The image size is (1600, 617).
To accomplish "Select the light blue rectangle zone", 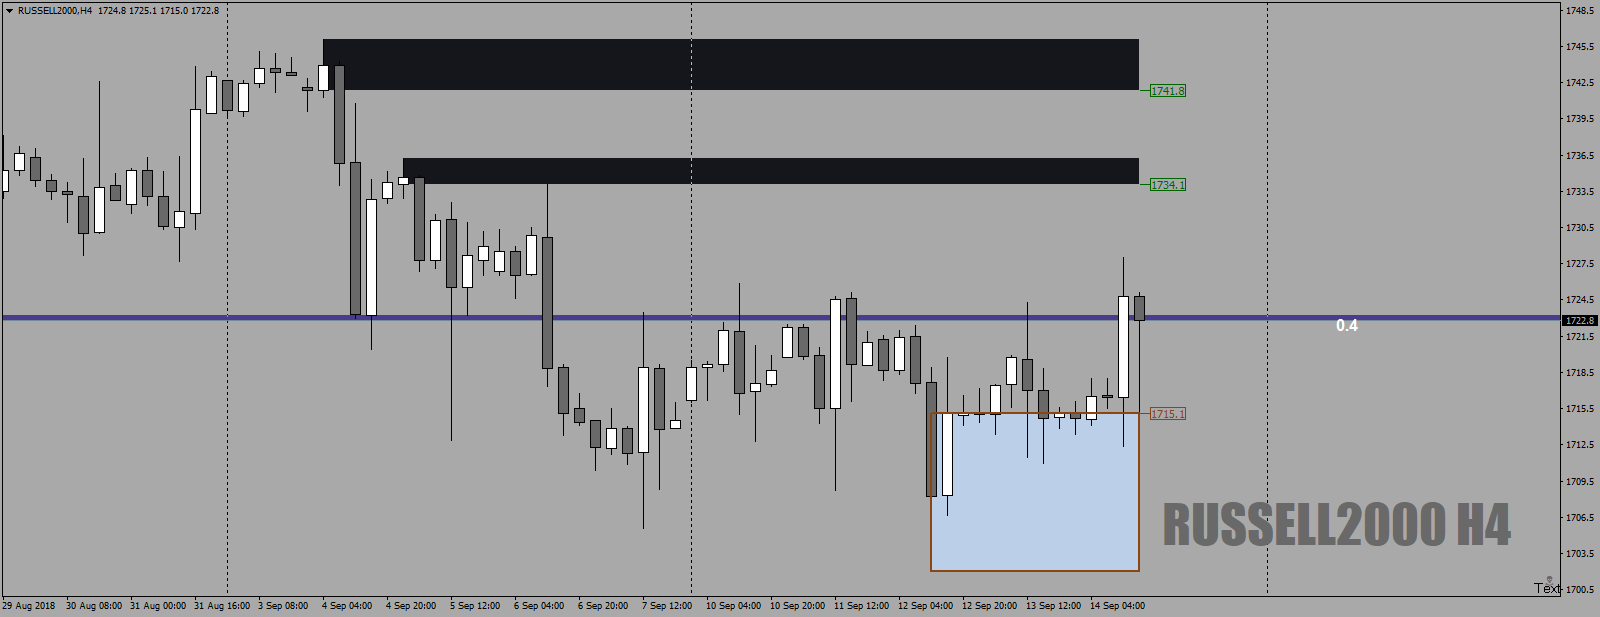I will pos(1035,492).
